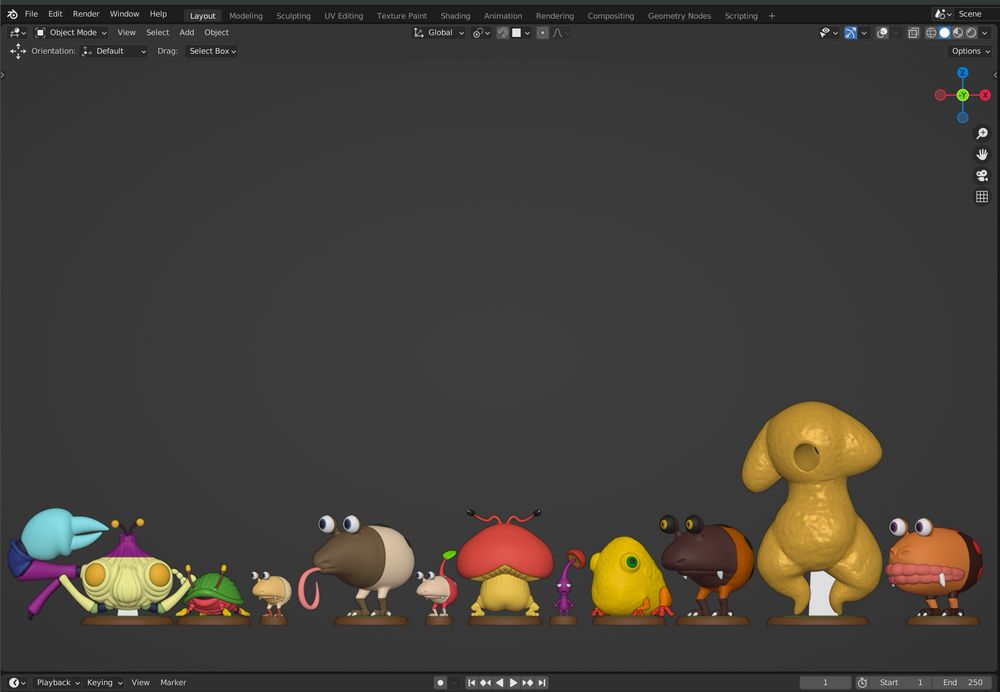Open the Drag Select Box dropdown
The width and height of the screenshot is (1000, 692).
click(x=212, y=51)
